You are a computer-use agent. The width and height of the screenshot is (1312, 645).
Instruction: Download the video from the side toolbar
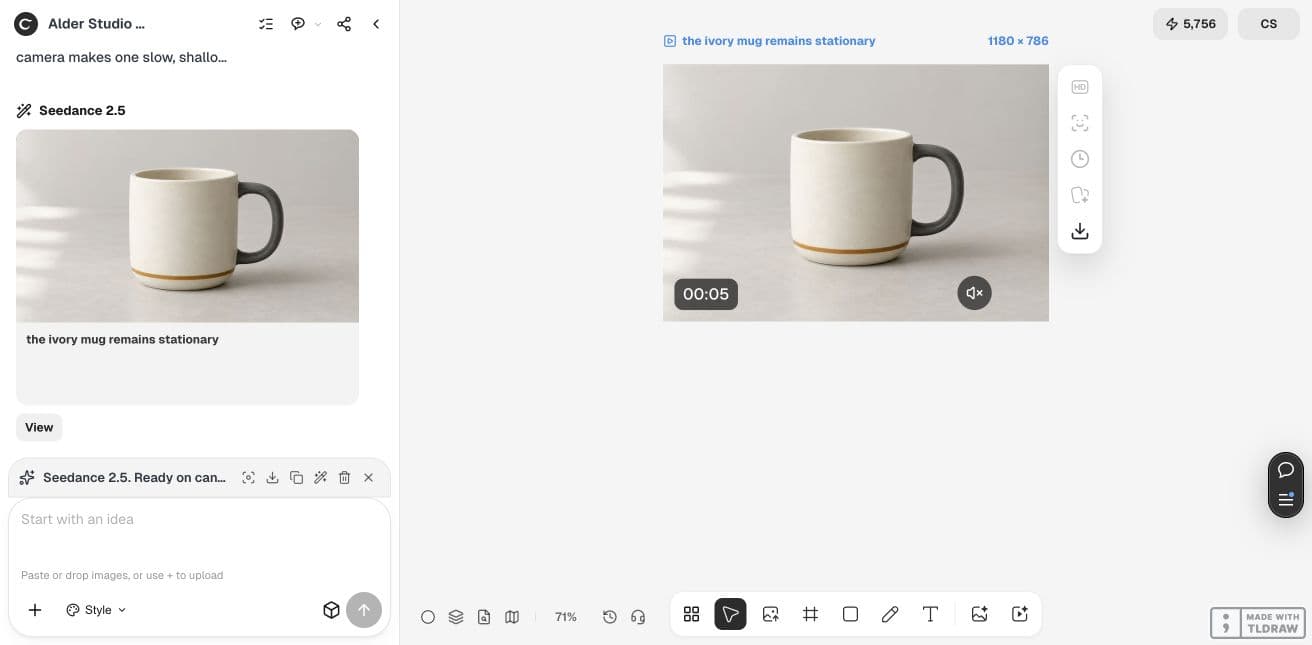(1080, 231)
